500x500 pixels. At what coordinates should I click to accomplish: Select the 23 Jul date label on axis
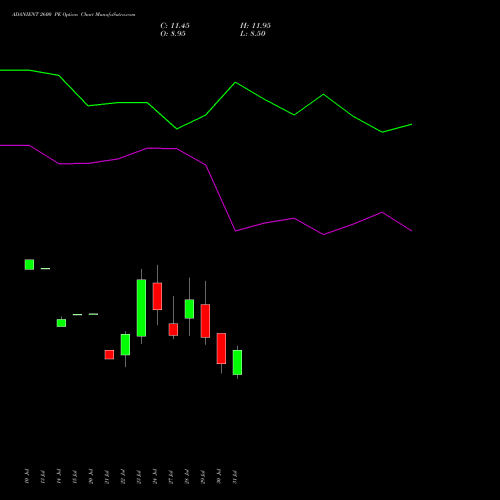tap(139, 476)
